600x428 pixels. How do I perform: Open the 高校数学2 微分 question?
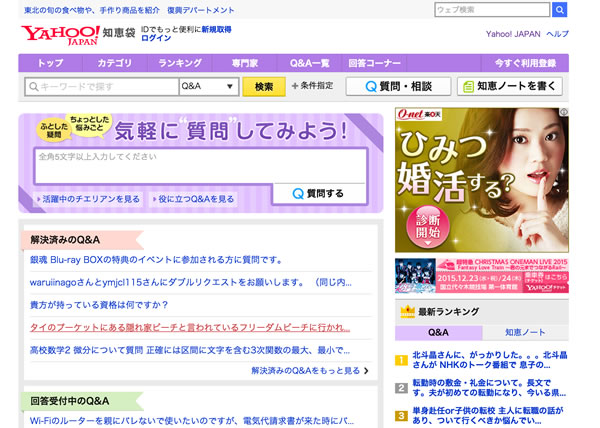tap(190, 350)
